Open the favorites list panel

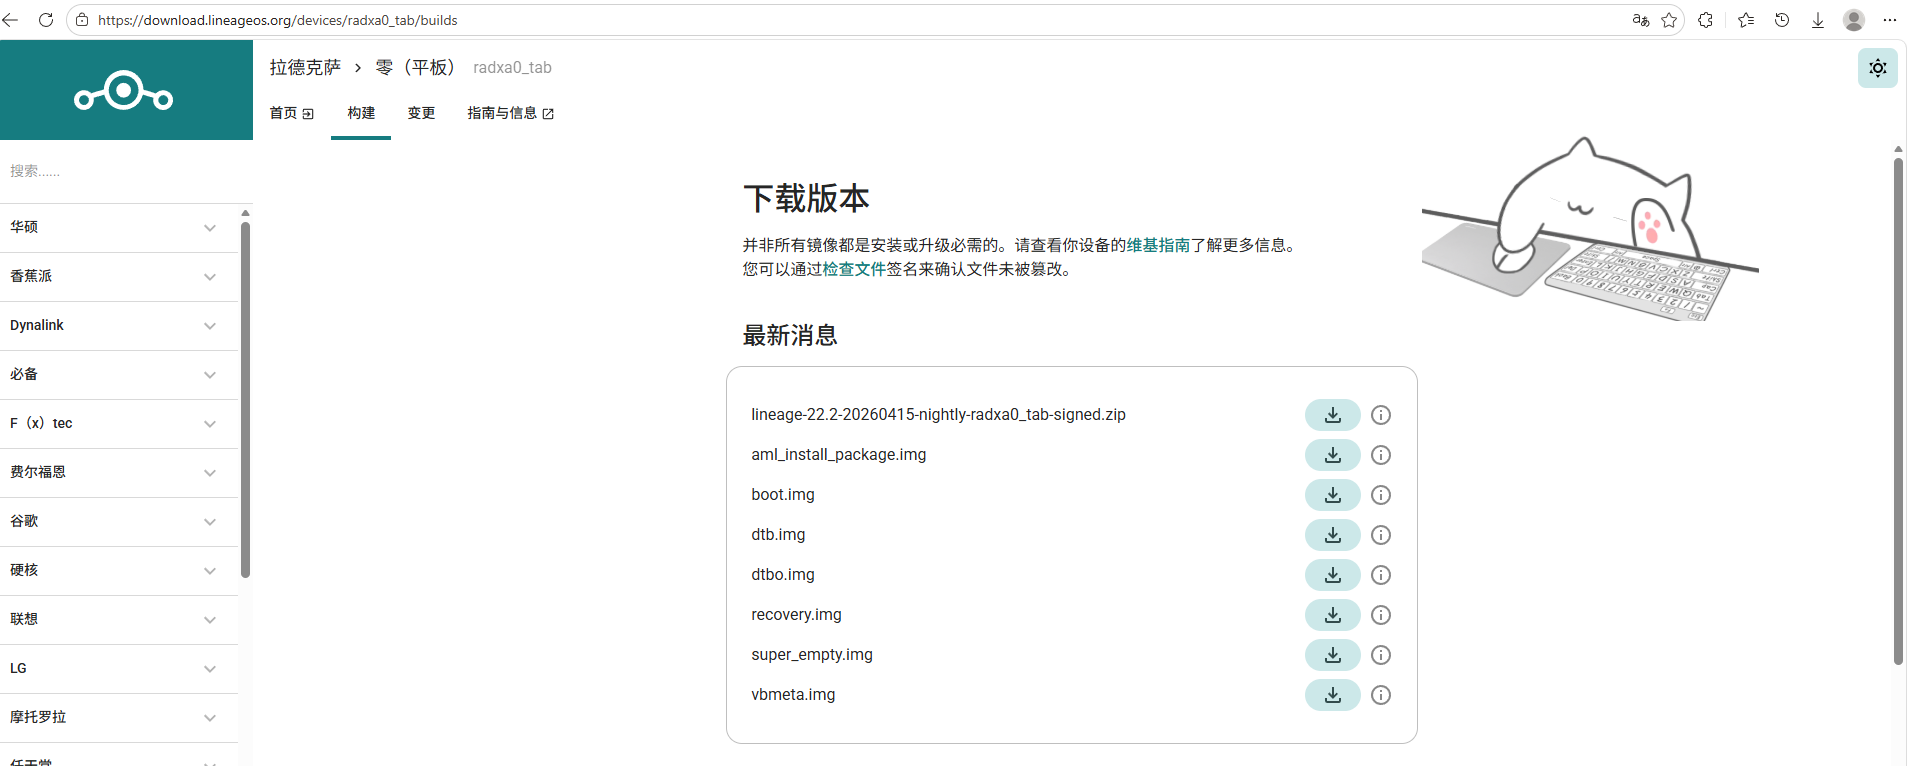(x=1746, y=20)
